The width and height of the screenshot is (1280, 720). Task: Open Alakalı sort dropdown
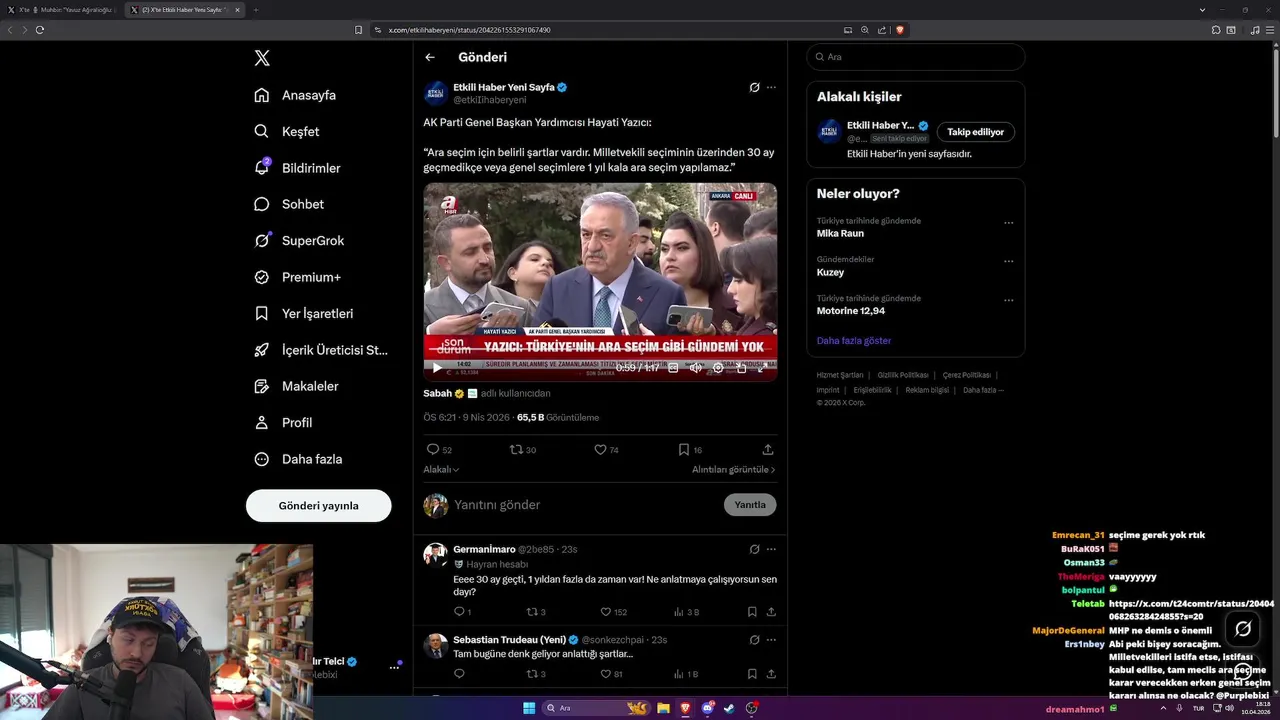pyautogui.click(x=441, y=469)
